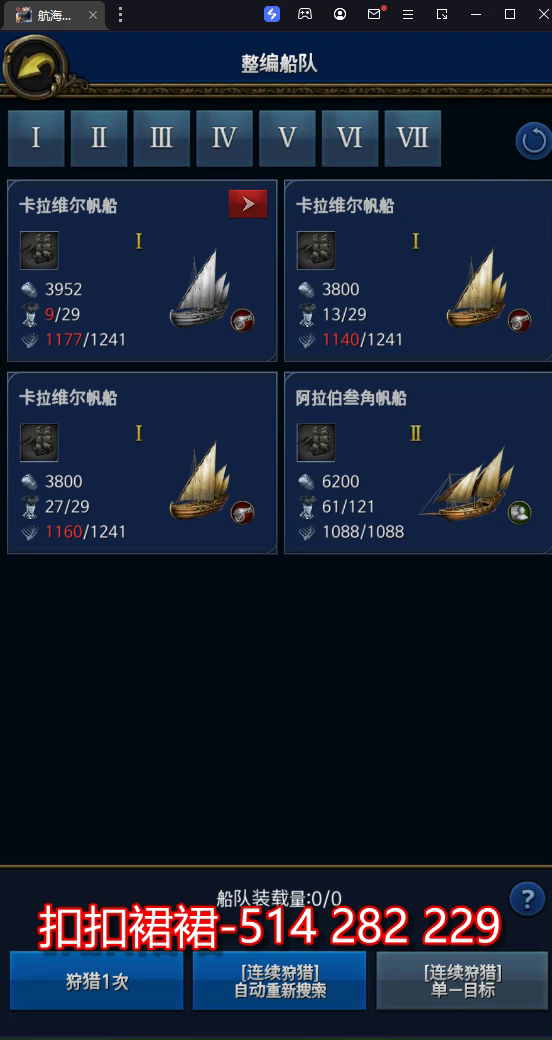Viewport: 552px width, 1040px height.
Task: Click the 狩猎1次 button
Action: [x=97, y=982]
